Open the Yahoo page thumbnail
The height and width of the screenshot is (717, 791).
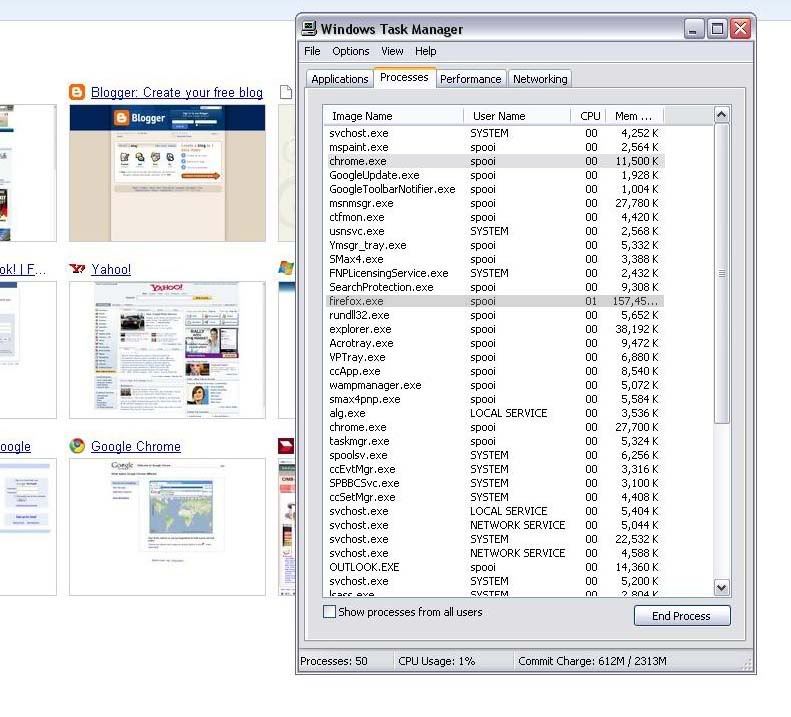point(167,350)
